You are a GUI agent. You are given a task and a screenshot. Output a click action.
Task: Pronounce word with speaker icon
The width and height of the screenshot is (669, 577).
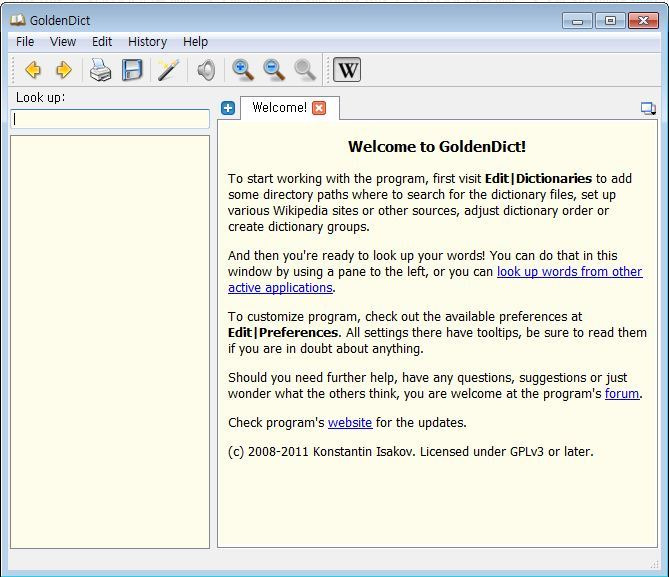[206, 70]
